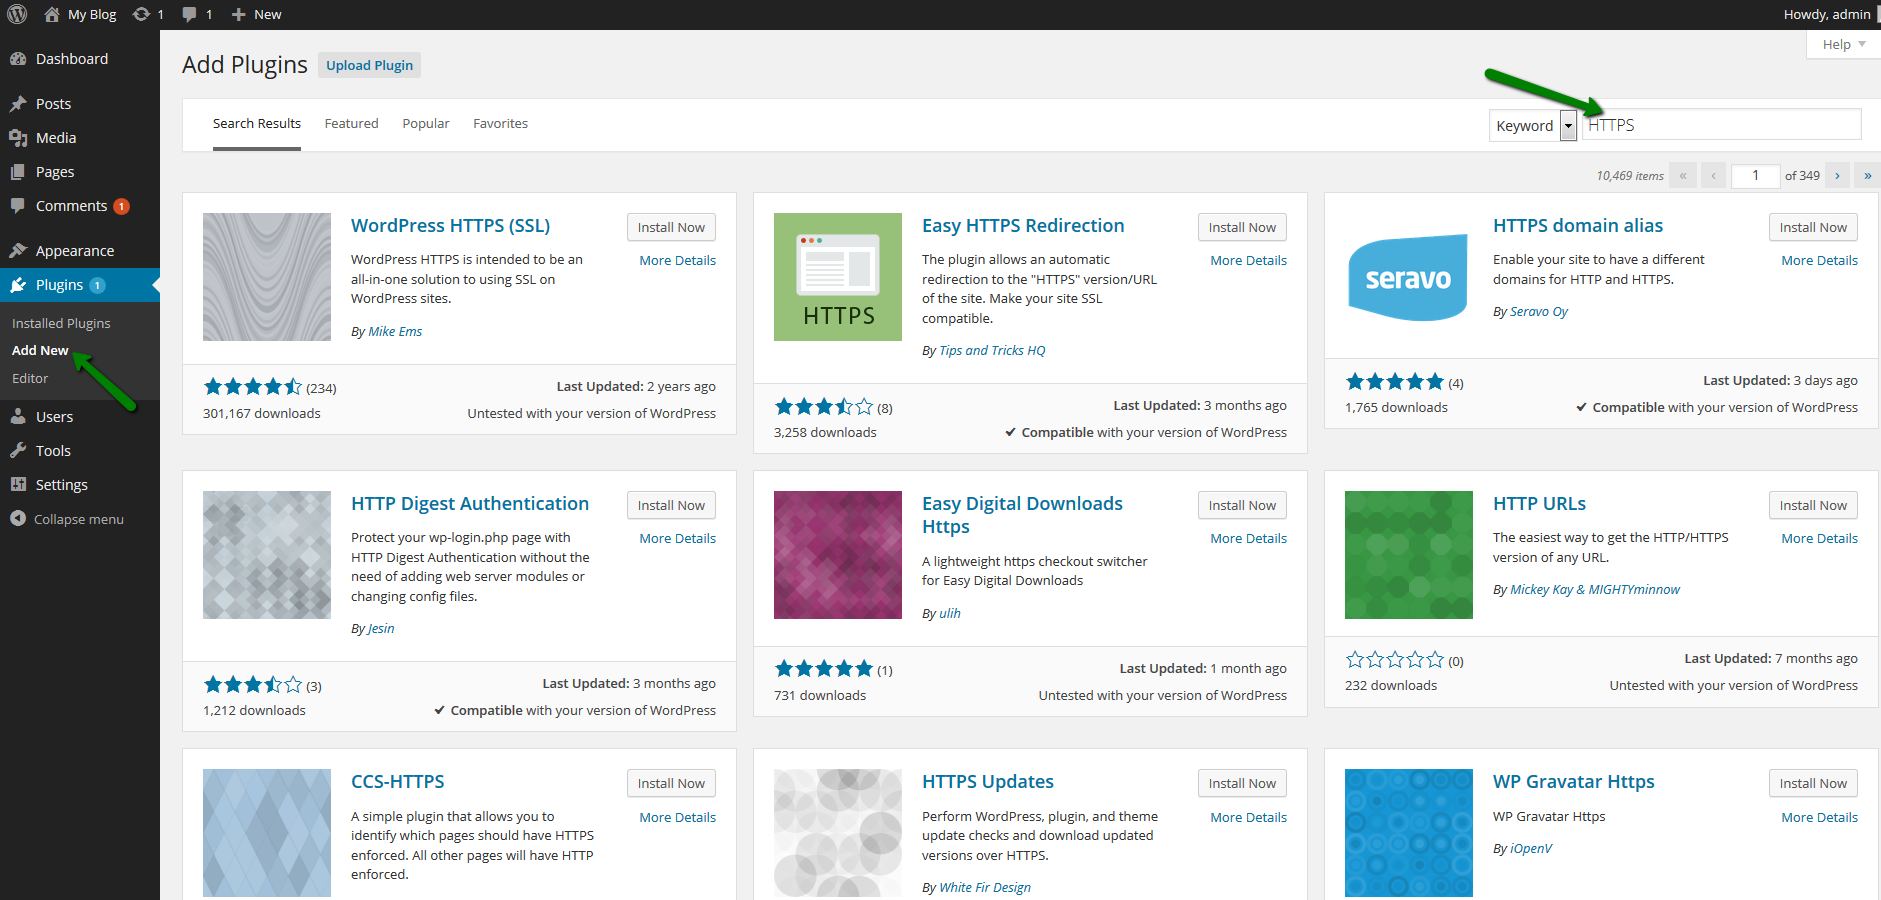Click the Seravo logo thumbnail

click(x=1409, y=277)
